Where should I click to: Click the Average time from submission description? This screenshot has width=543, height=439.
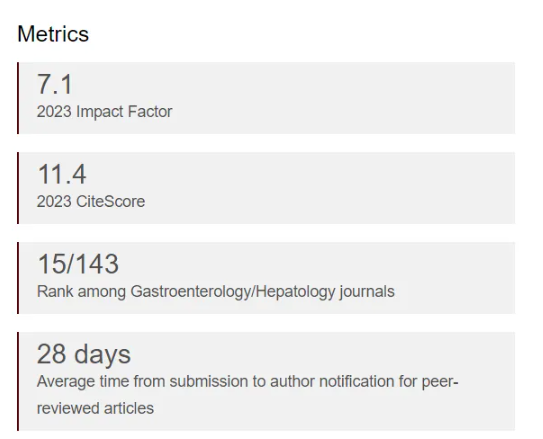[248, 395]
